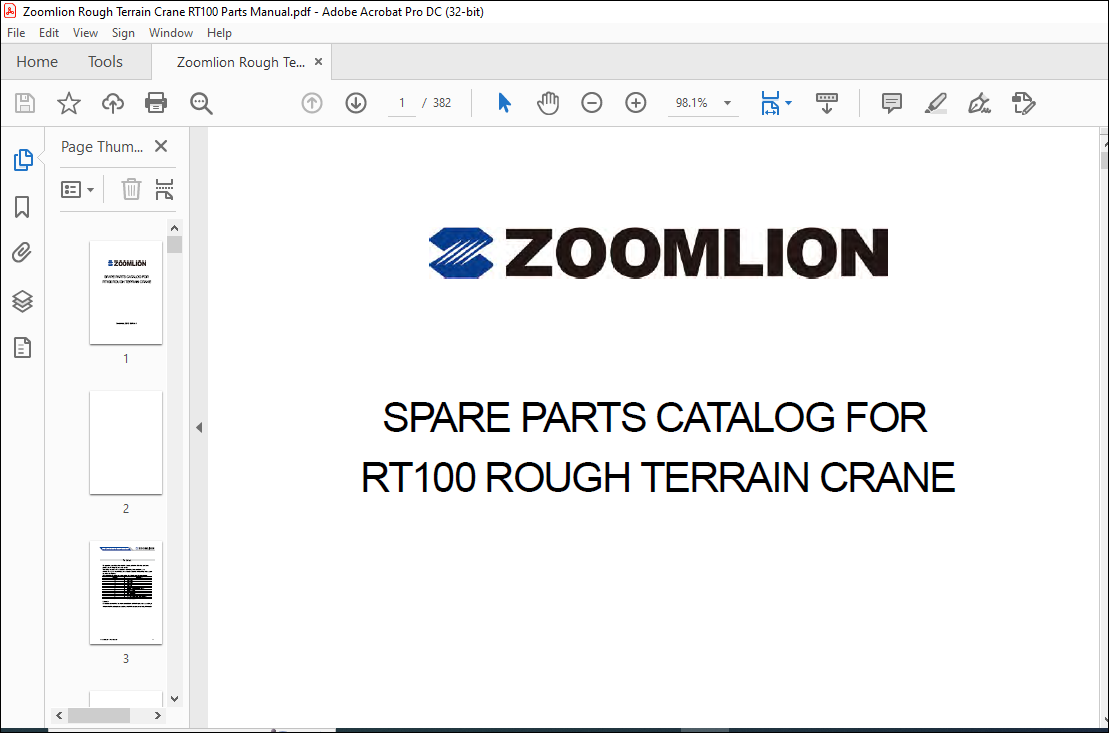Open thumbnail options dropdown menu
Image resolution: width=1109 pixels, height=733 pixels.
tap(78, 190)
